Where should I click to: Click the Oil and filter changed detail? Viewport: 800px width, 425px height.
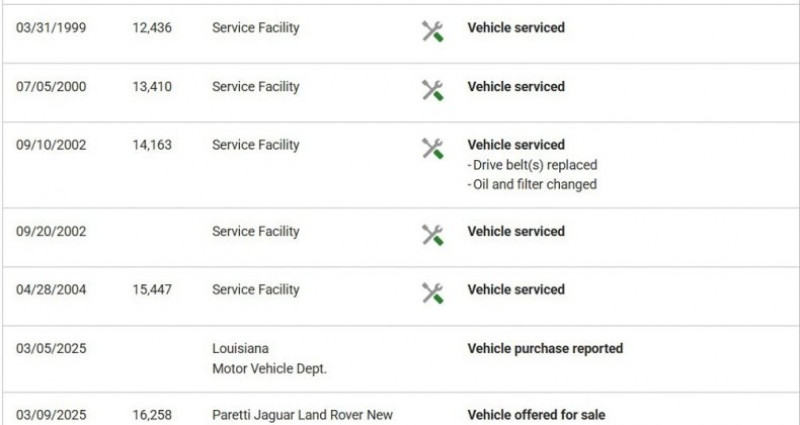coord(532,184)
